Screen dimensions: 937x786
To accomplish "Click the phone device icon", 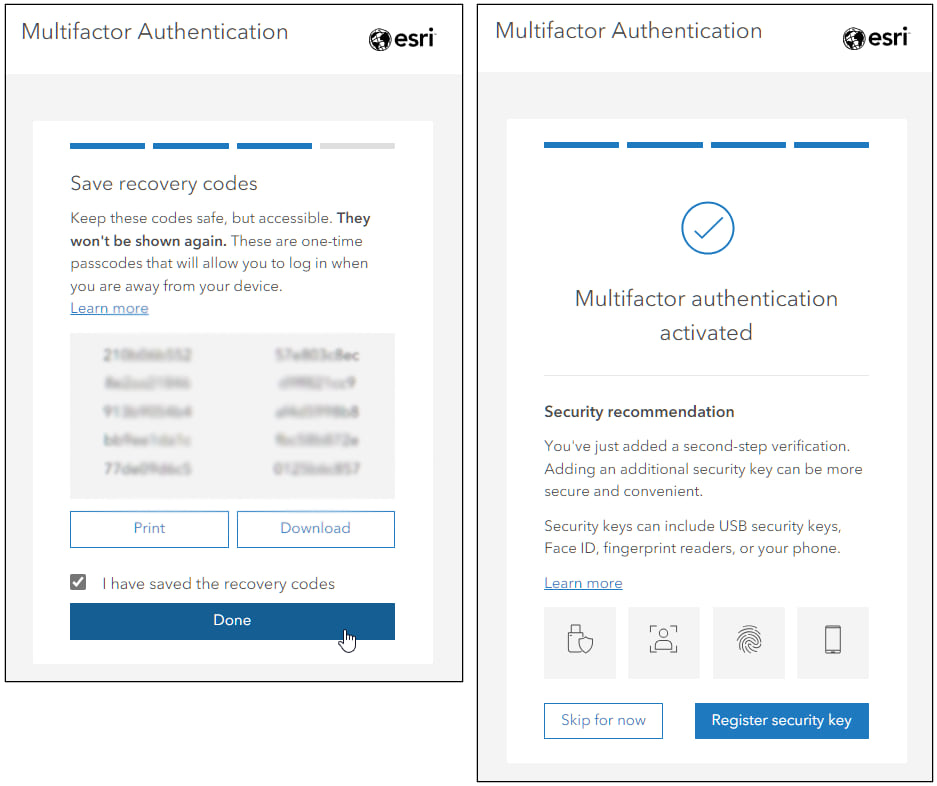I will point(832,643).
